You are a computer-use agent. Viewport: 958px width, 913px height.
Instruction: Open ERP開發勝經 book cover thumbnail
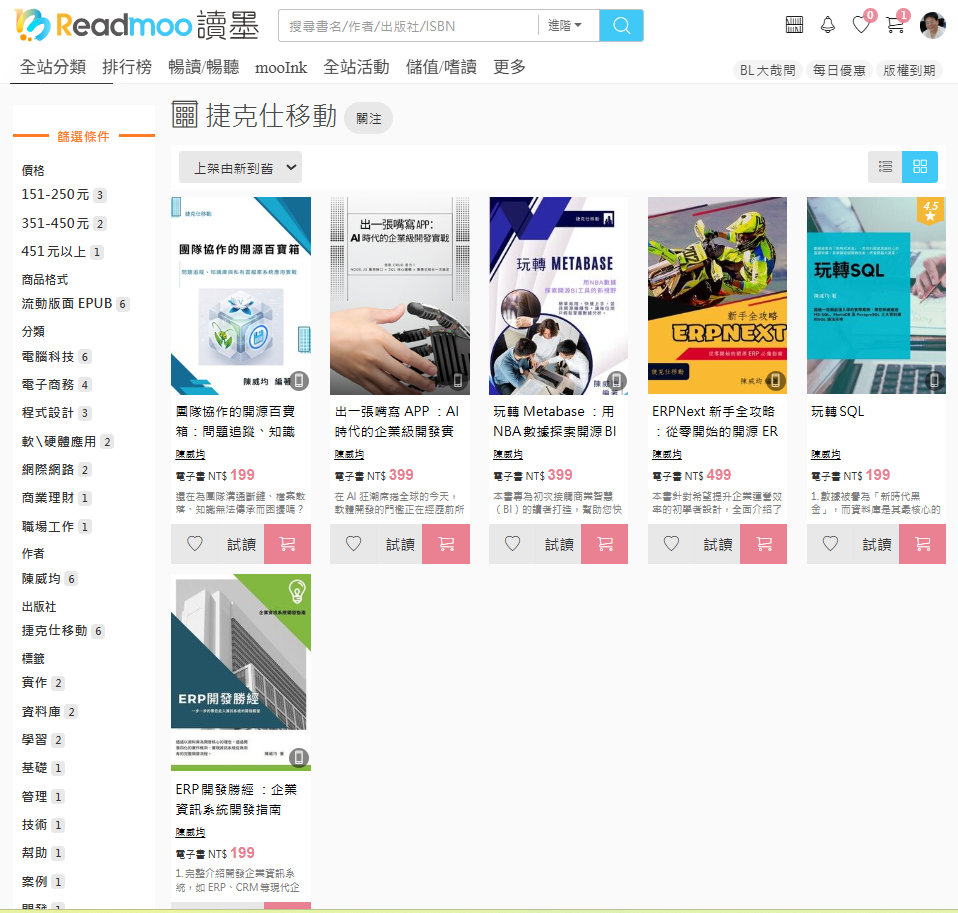pos(241,672)
